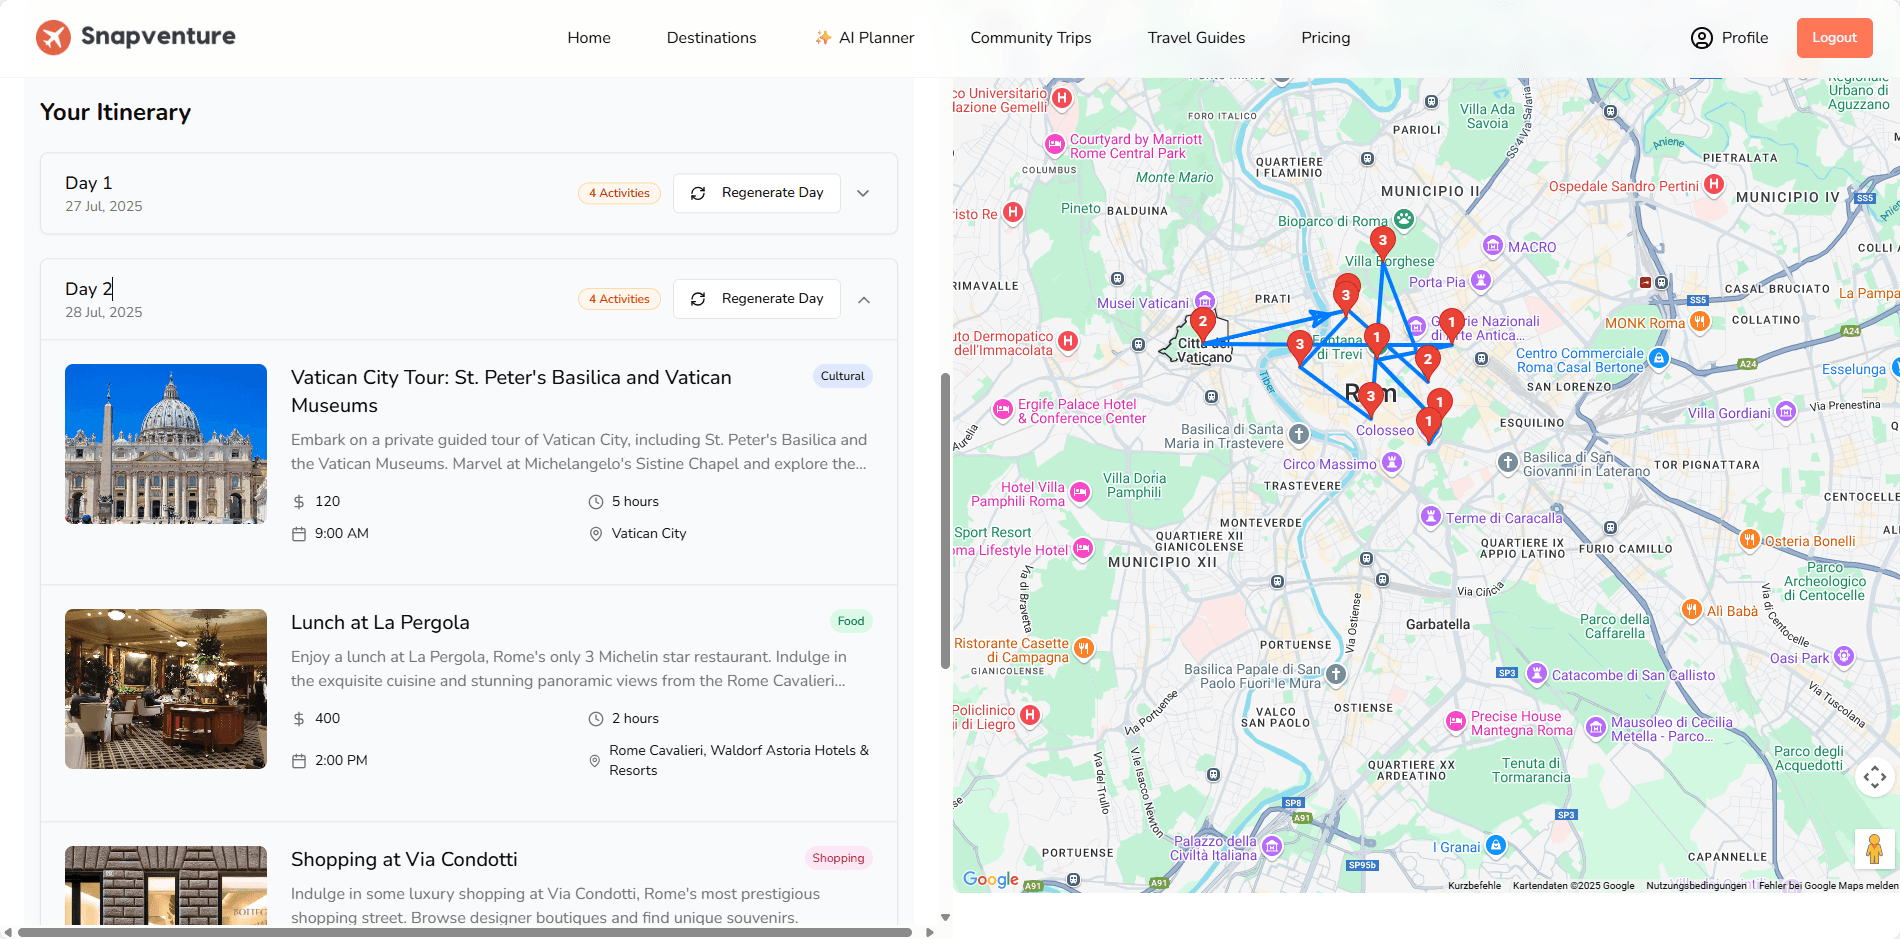Click the clock icon next to 5 hours
Viewport: 1900px width, 939px height.
[596, 502]
